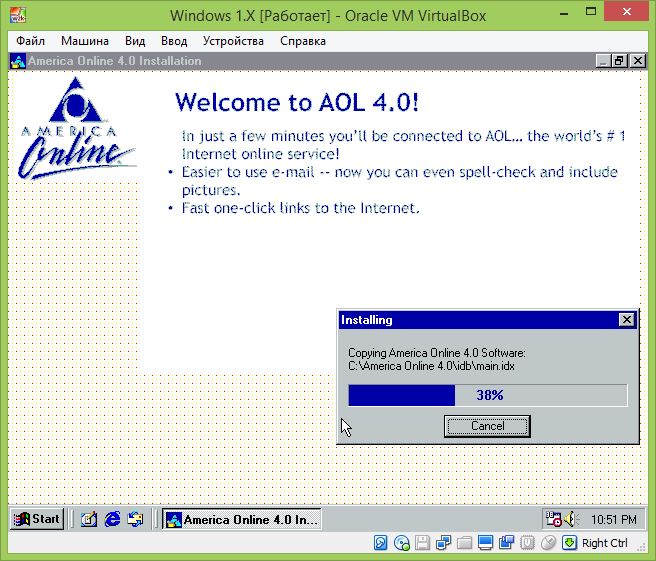Click the VirtualBox optical disc icon

(402, 543)
